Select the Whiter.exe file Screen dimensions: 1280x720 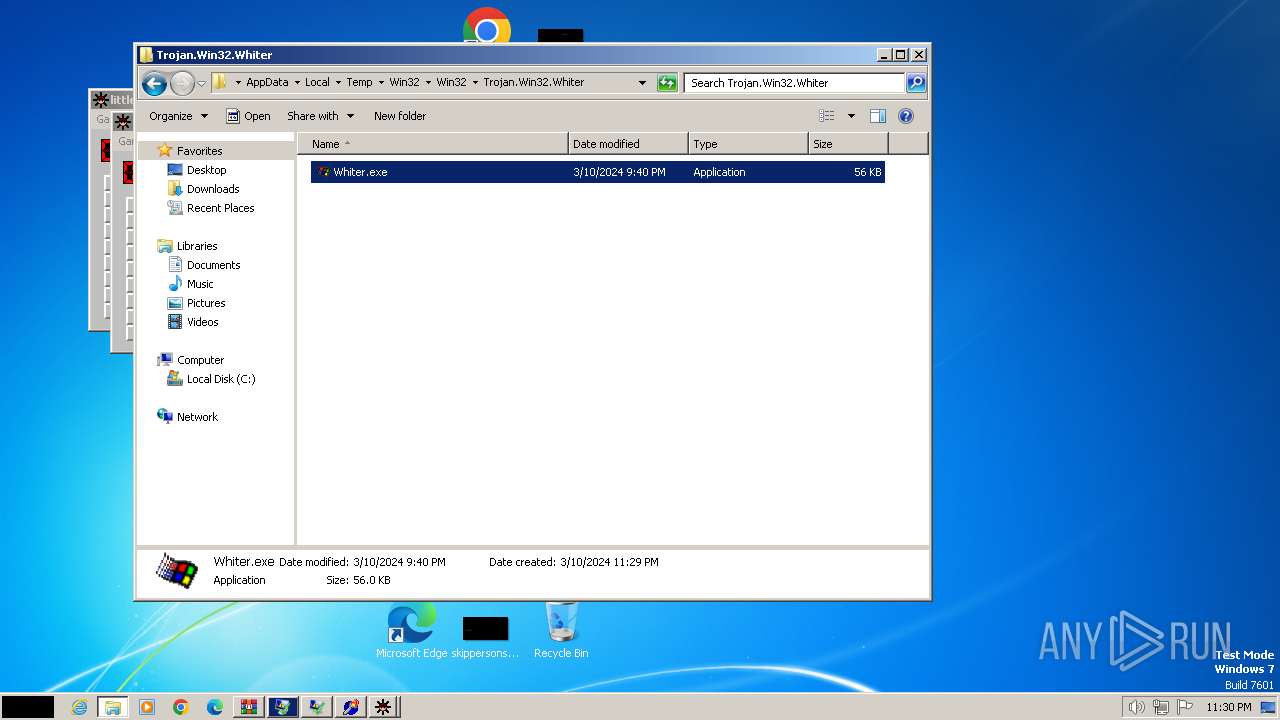pyautogui.click(x=597, y=172)
